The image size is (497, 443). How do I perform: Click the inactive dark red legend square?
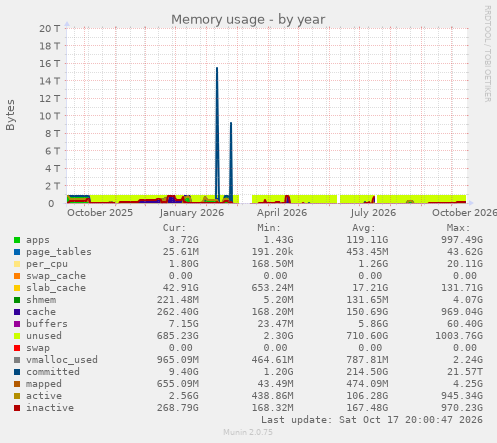[17, 408]
